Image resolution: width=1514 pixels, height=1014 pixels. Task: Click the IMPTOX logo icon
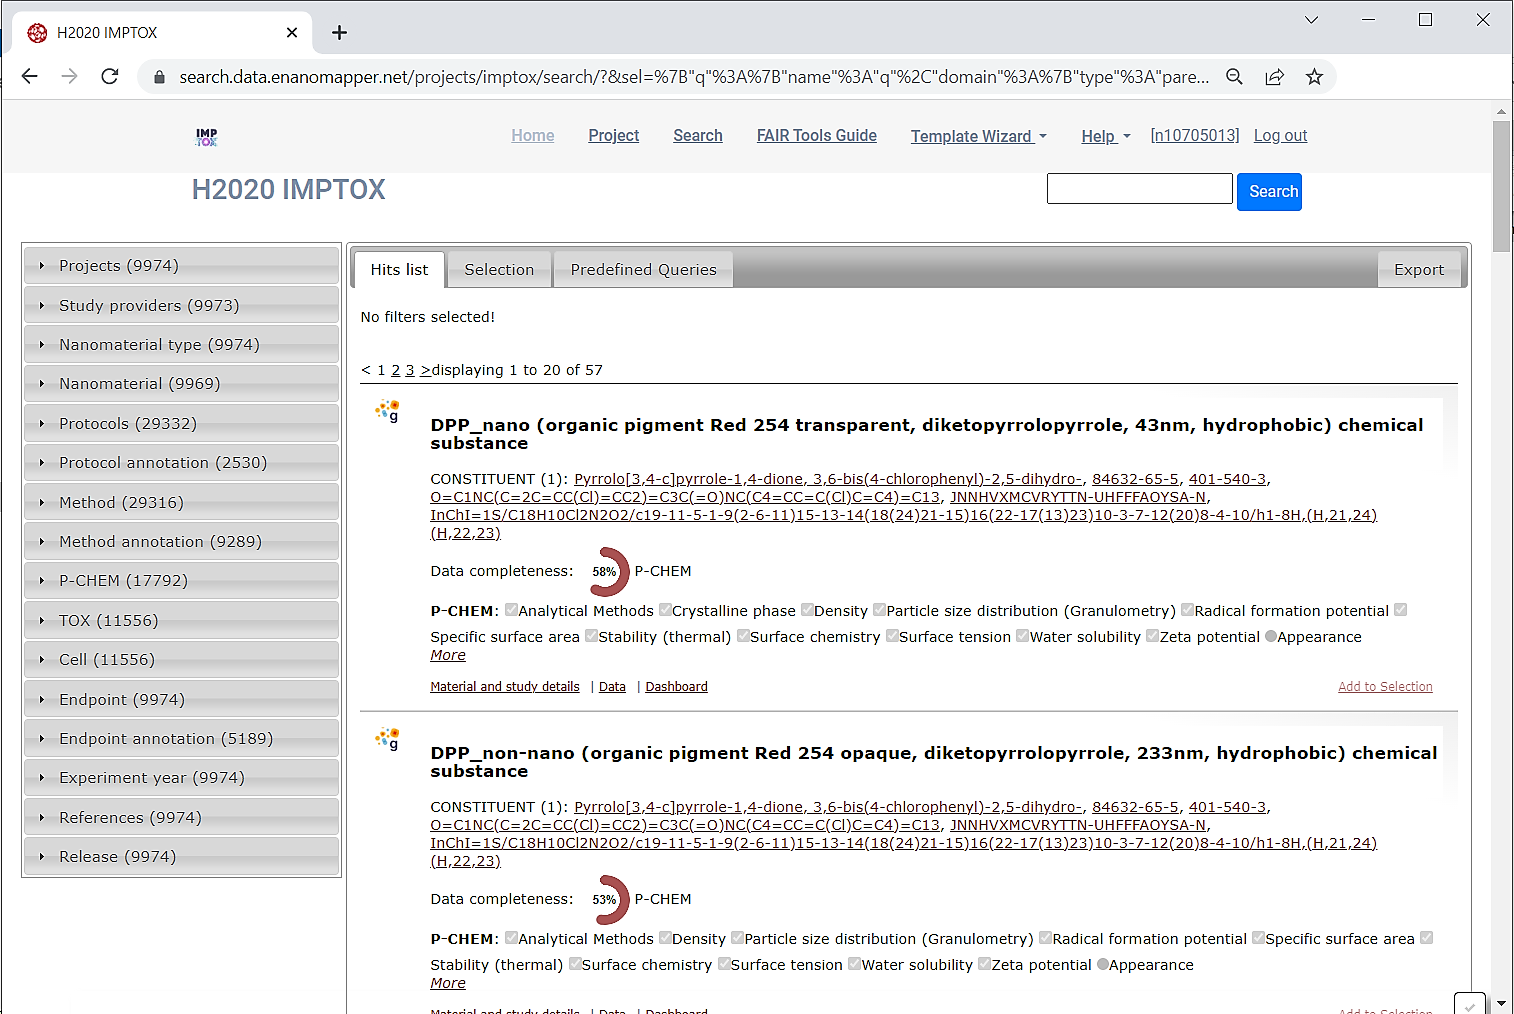click(x=206, y=137)
